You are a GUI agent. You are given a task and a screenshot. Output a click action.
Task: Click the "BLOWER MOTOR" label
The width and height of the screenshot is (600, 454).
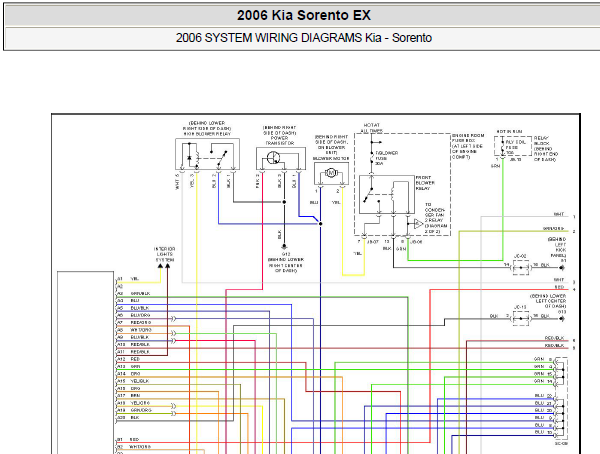point(331,158)
